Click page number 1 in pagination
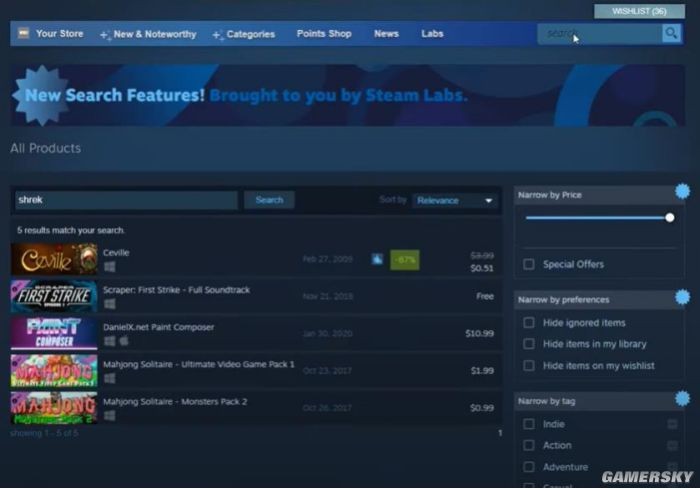This screenshot has height=489, width=700. click(500, 433)
